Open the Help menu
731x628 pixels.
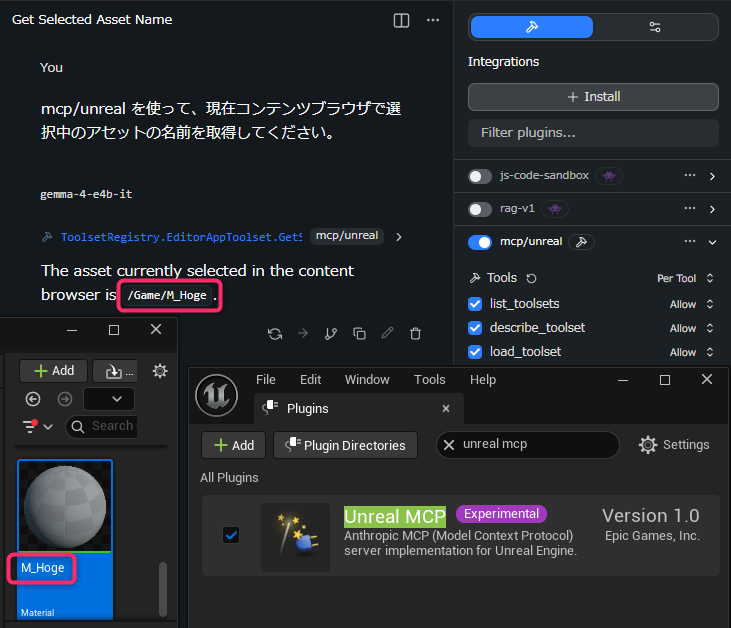(x=483, y=380)
